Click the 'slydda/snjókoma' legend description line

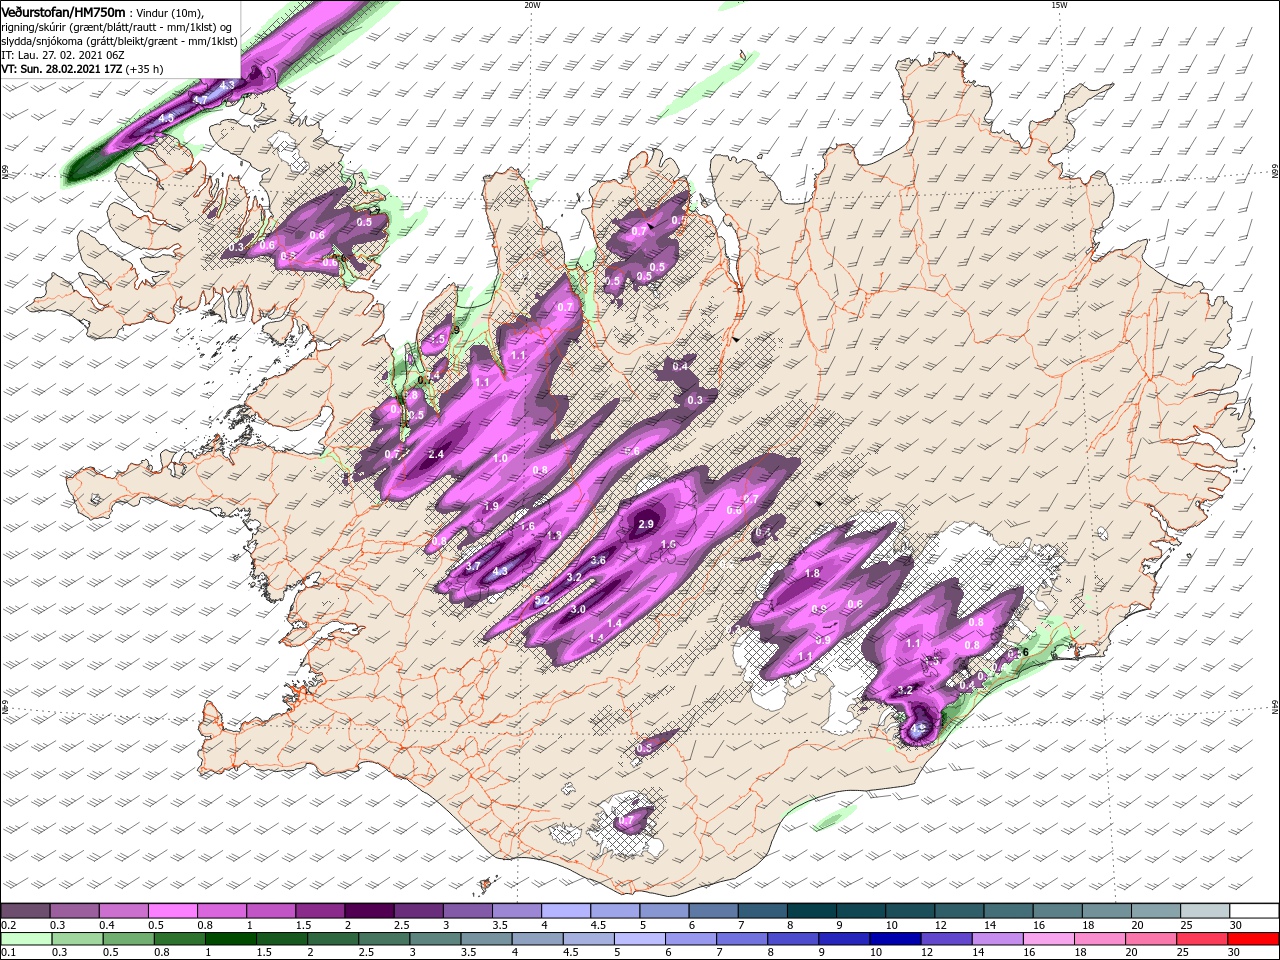click(x=119, y=41)
